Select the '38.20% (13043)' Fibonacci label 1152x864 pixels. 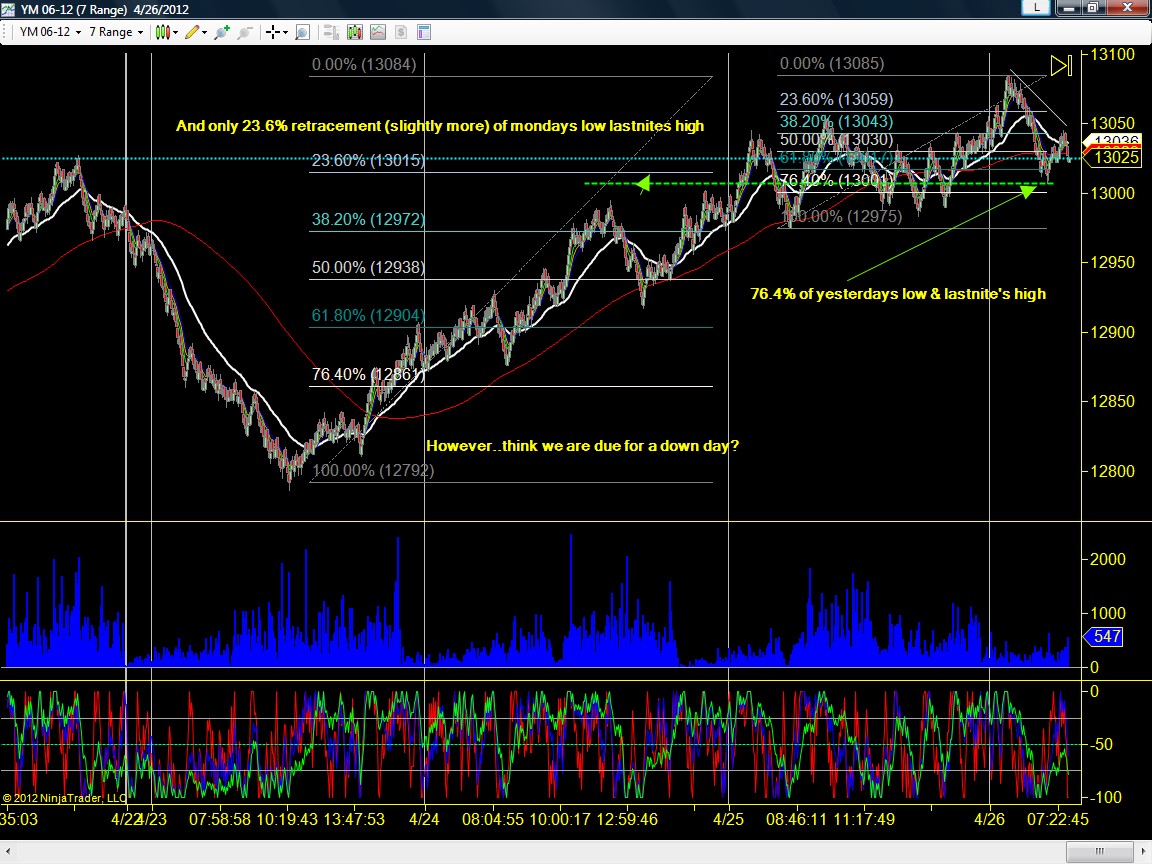click(836, 121)
